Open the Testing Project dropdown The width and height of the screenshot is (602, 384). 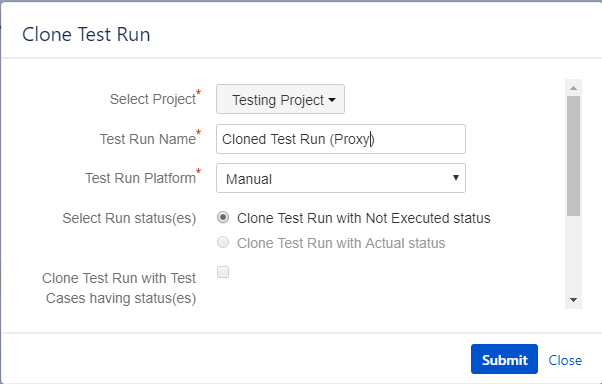[280, 99]
